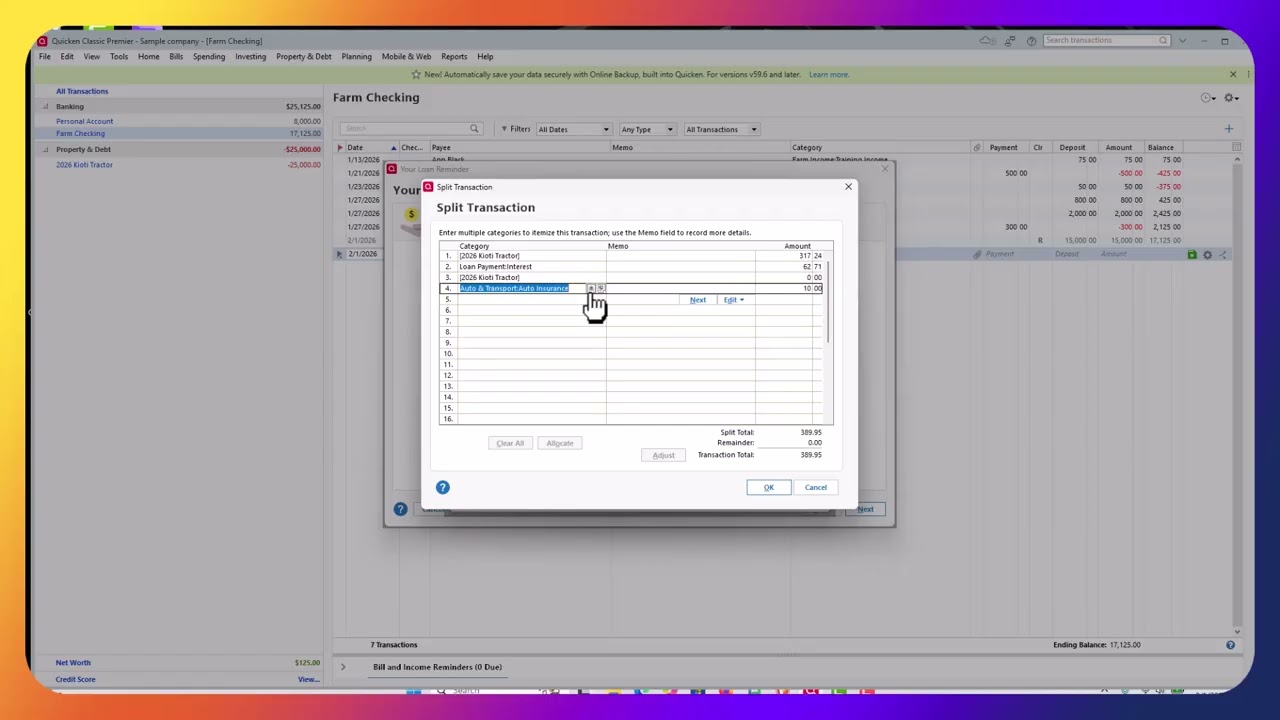Click the paperclip icon in new transaction row
This screenshot has width=1280, height=720.
tap(977, 254)
